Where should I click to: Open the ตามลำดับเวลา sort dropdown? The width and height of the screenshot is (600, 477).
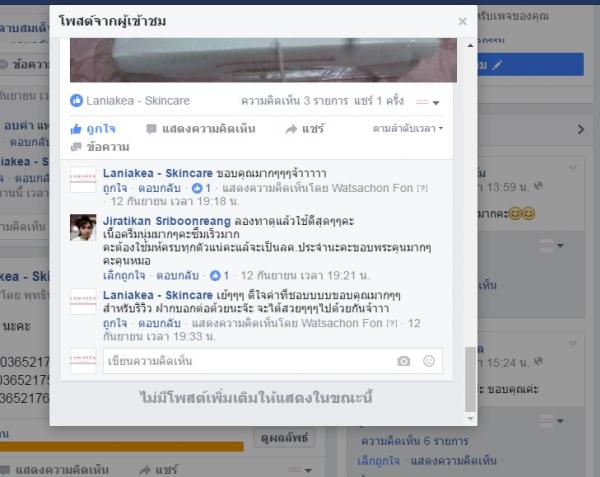coord(408,129)
